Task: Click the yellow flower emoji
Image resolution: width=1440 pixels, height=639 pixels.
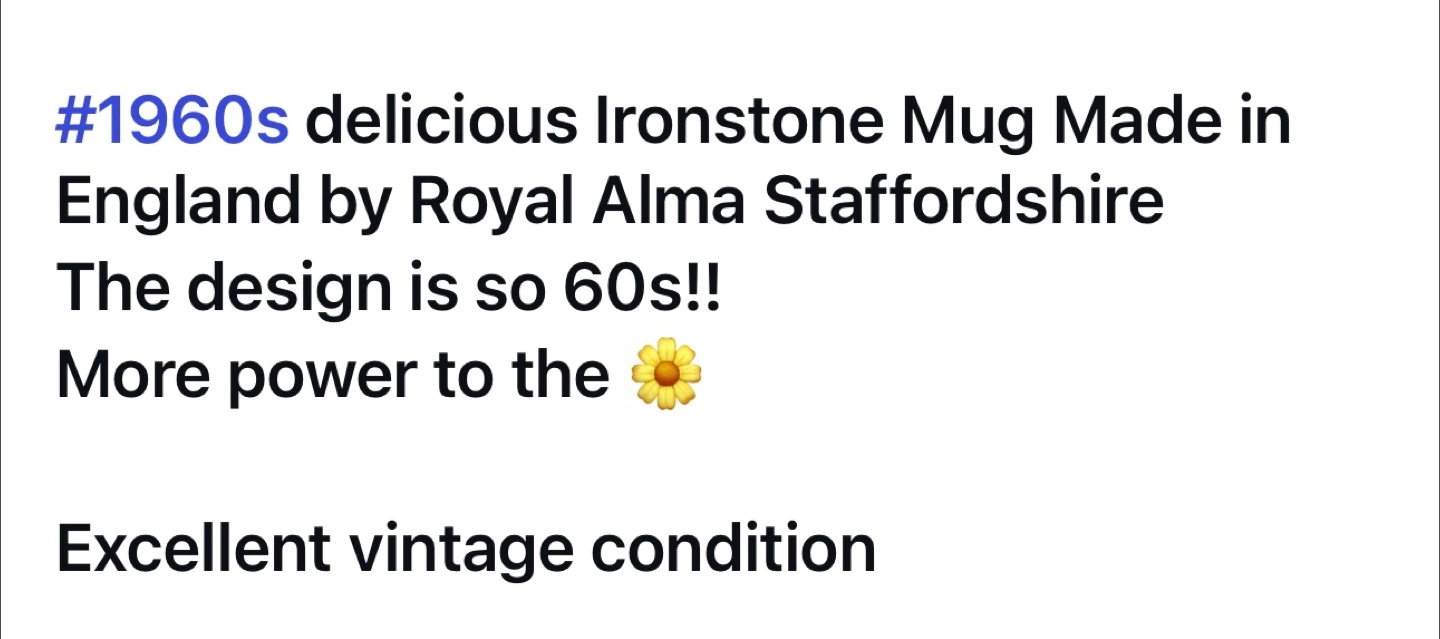Action: tap(667, 373)
